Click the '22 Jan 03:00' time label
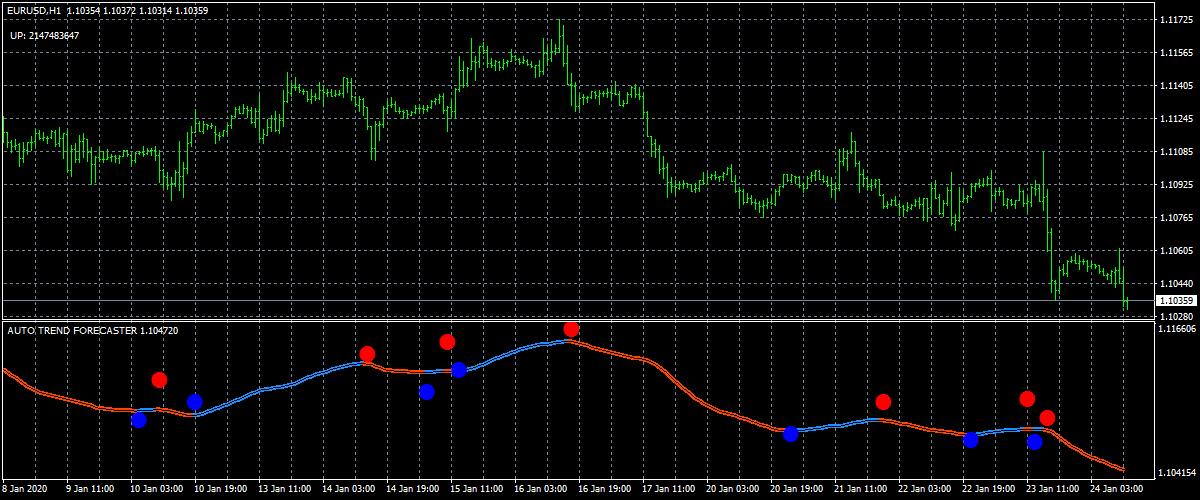The width and height of the screenshot is (1200, 500). pos(923,490)
